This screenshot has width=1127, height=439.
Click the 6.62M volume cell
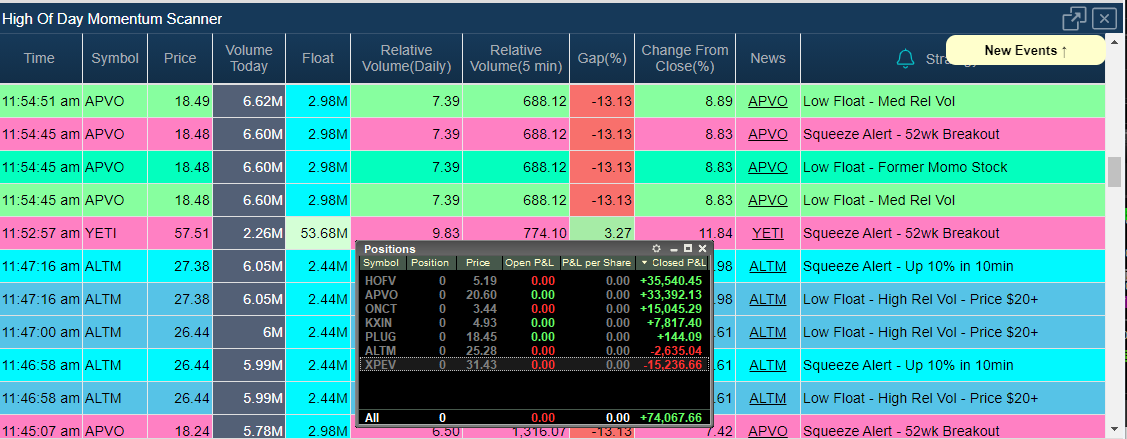pyautogui.click(x=249, y=101)
